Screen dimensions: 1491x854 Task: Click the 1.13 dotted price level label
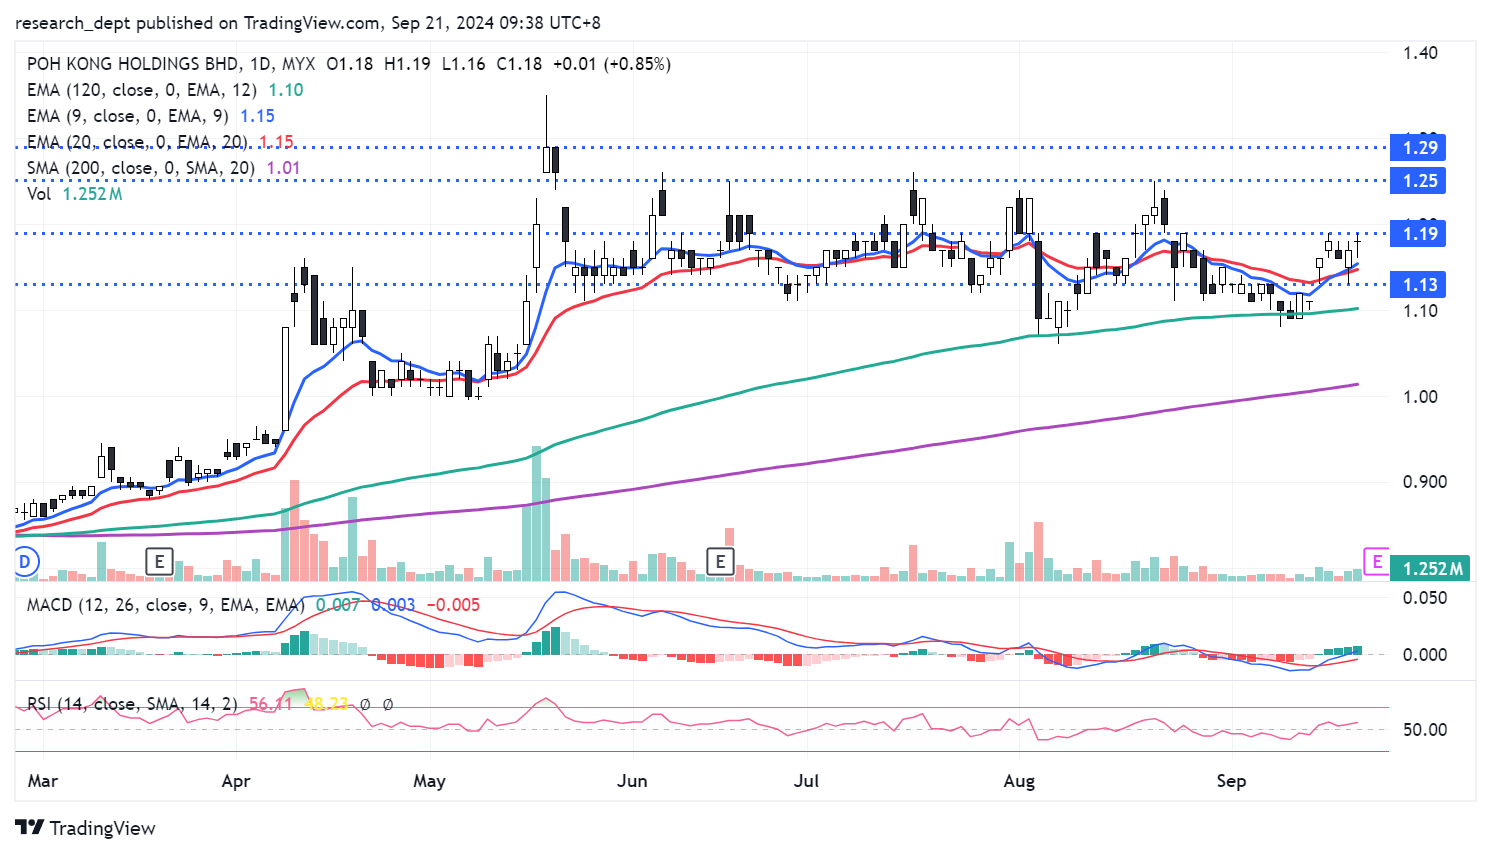(x=1420, y=285)
